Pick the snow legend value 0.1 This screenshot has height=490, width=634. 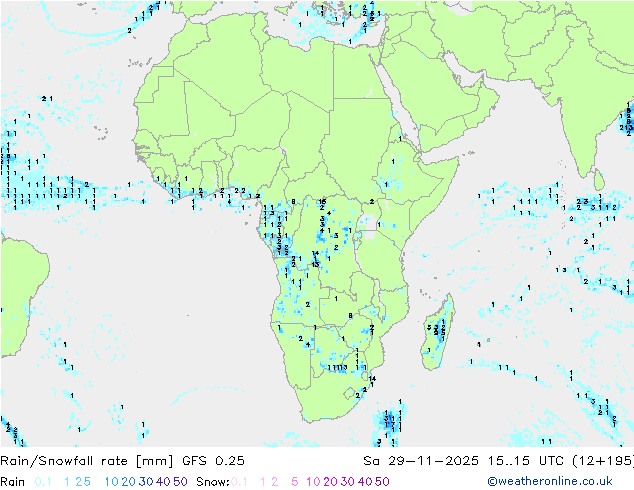pyautogui.click(x=239, y=482)
